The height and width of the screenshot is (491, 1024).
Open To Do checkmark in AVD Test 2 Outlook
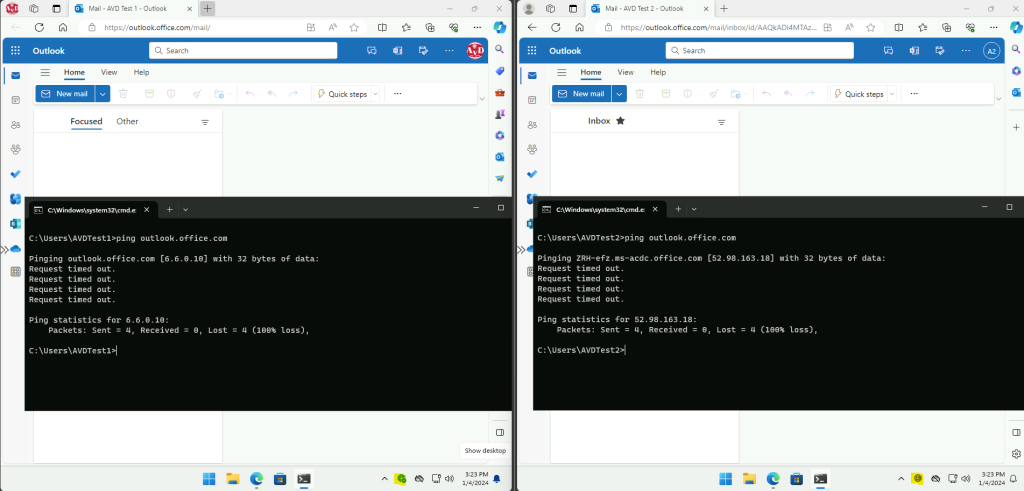tap(532, 174)
